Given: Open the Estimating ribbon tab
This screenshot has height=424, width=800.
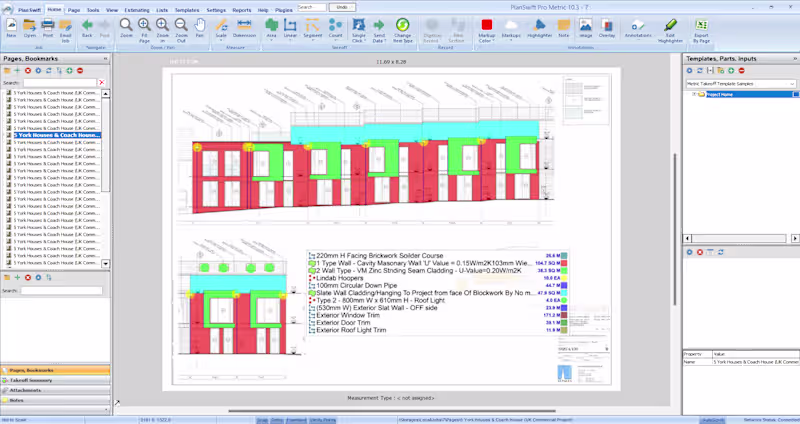Looking at the screenshot, I should [137, 8].
